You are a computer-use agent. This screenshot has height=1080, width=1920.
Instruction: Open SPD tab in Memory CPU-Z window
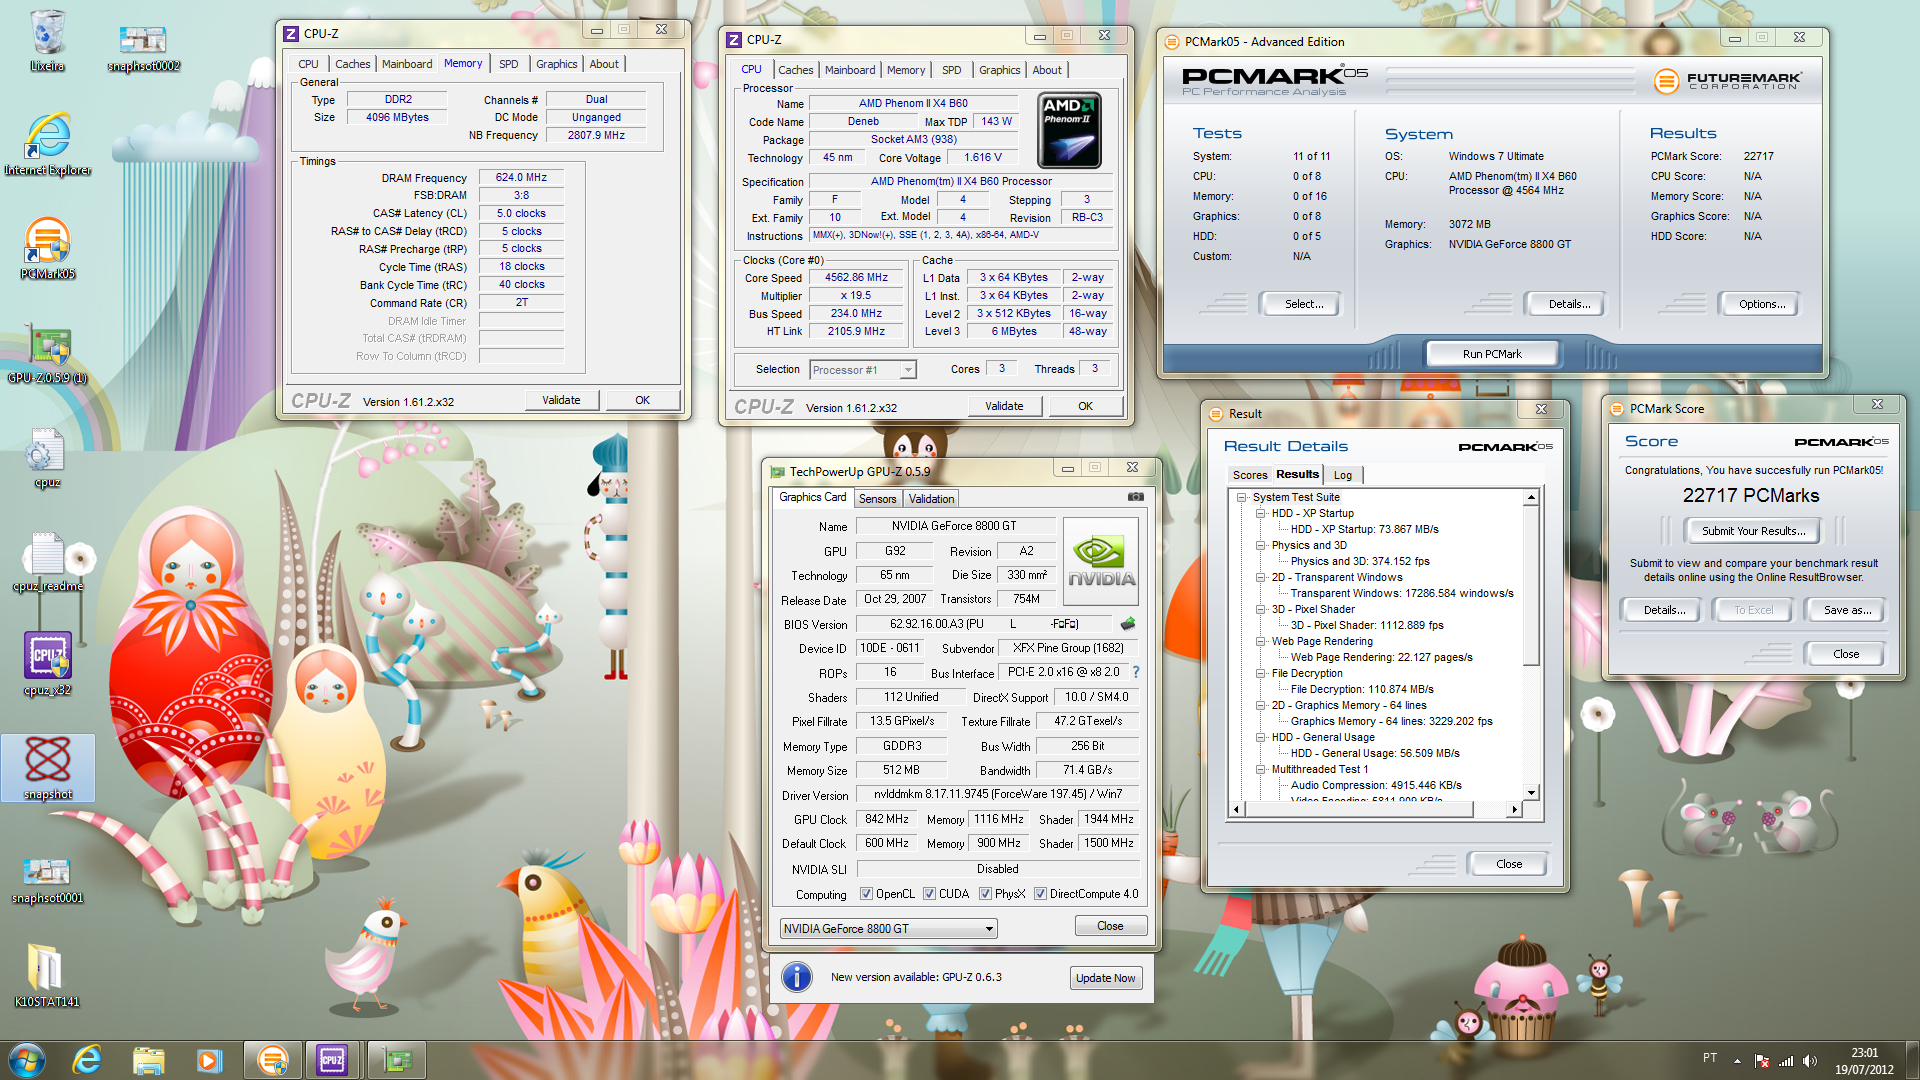508,64
